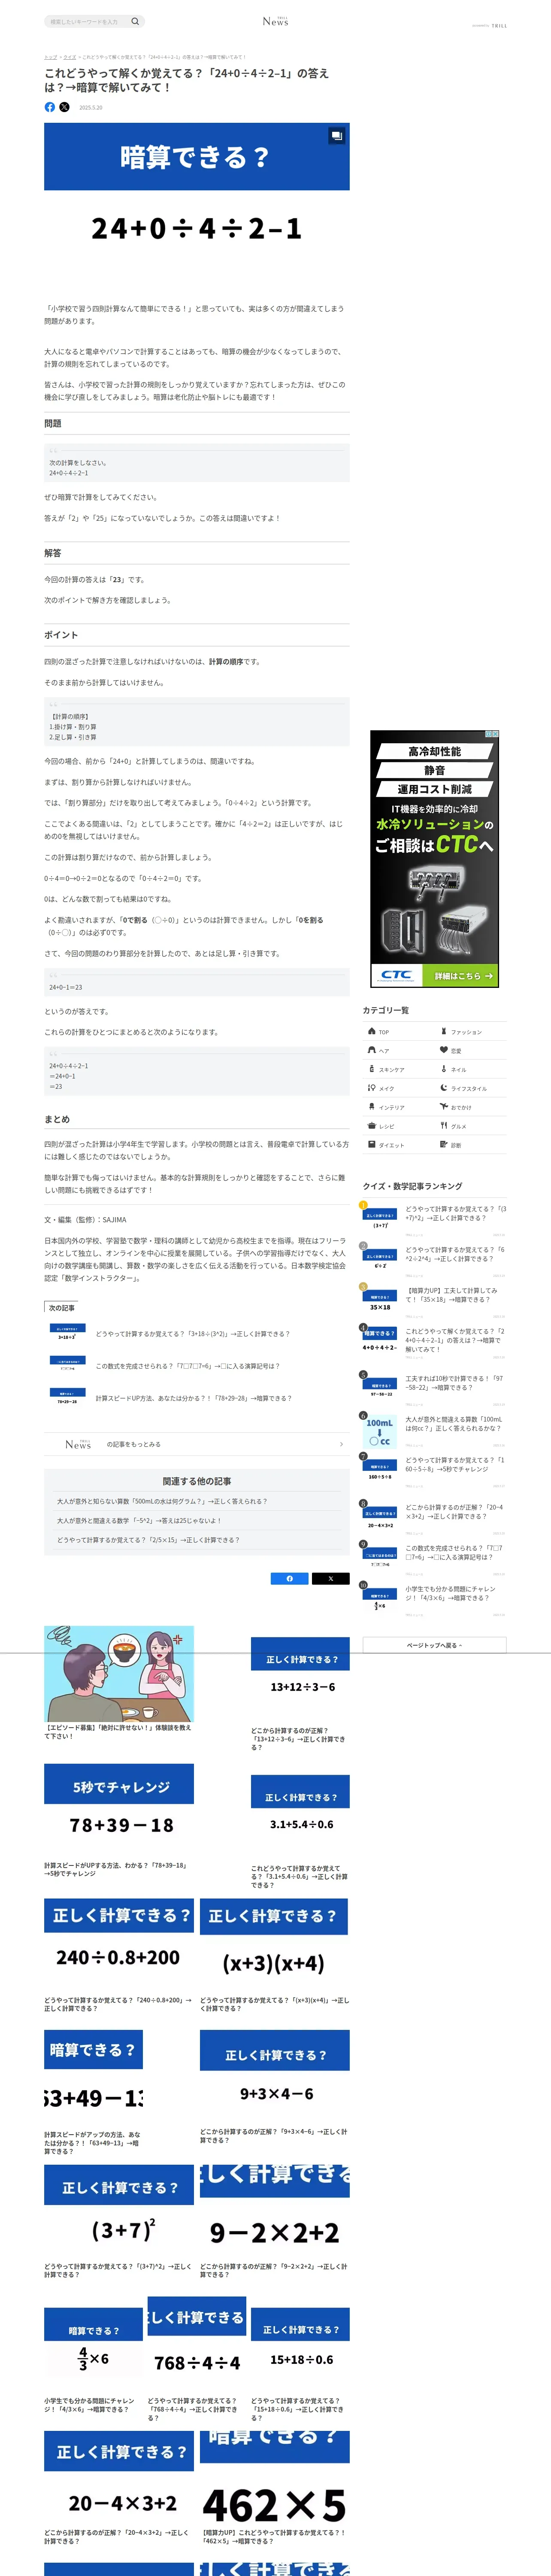Open the クイズ breadcrumb link

point(69,57)
